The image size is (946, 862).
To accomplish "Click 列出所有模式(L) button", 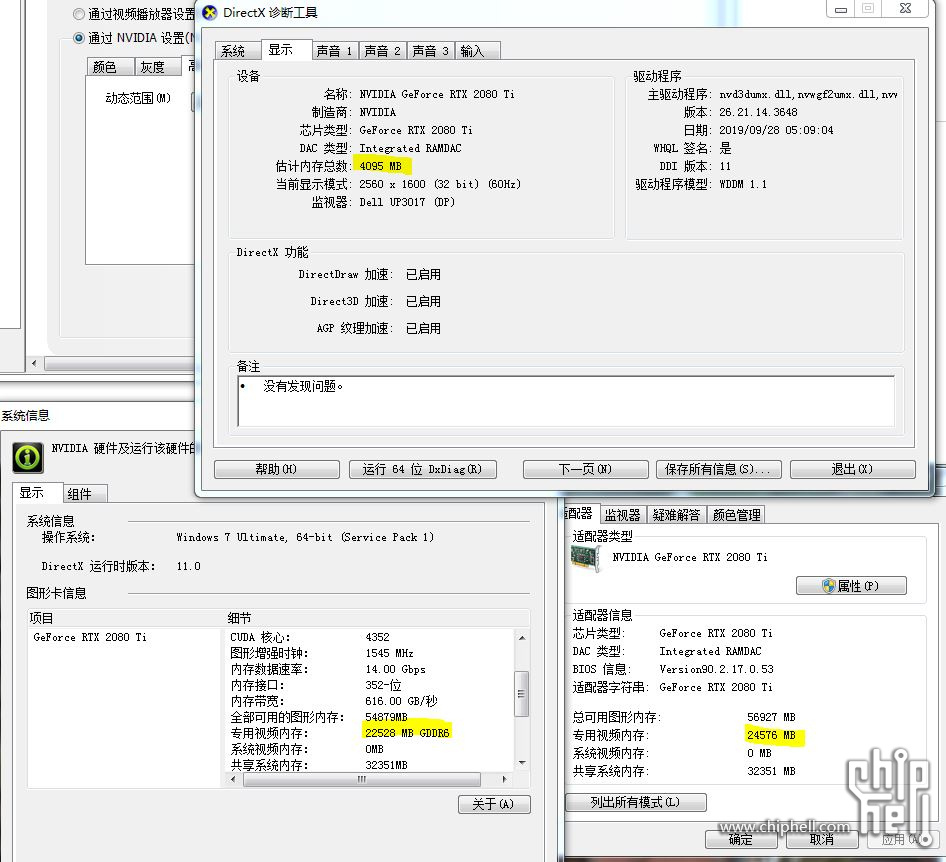I will (636, 802).
